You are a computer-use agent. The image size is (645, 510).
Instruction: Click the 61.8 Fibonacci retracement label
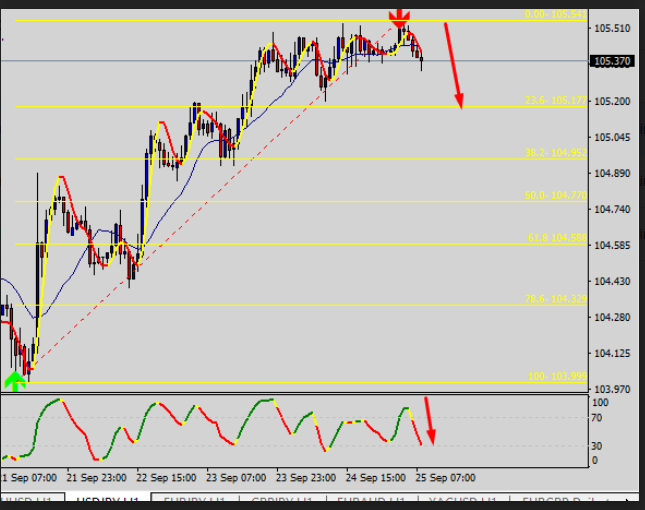point(555,238)
